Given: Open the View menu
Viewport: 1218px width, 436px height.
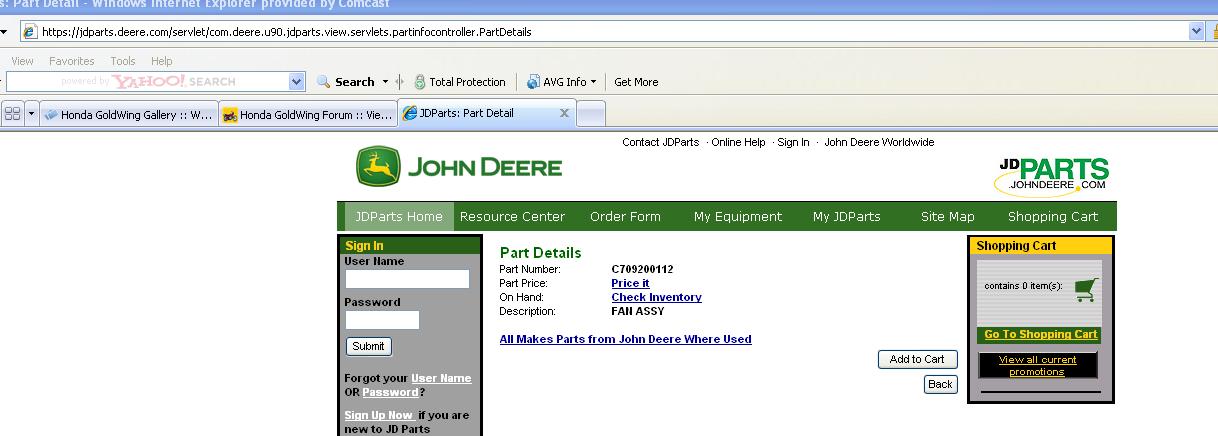Looking at the screenshot, I should 22,61.
